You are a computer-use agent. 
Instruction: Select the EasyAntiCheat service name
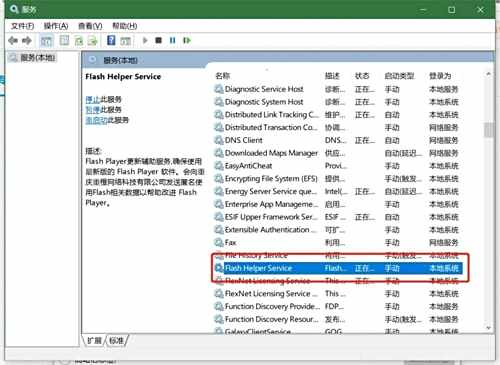[248, 166]
